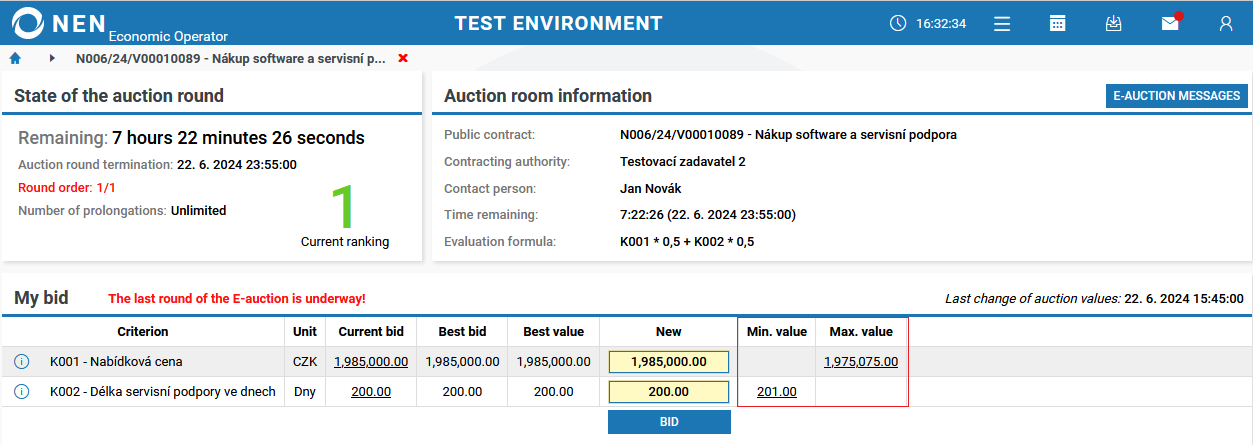Select the N006/24/V00010089 breadcrumb tab

(x=230, y=59)
